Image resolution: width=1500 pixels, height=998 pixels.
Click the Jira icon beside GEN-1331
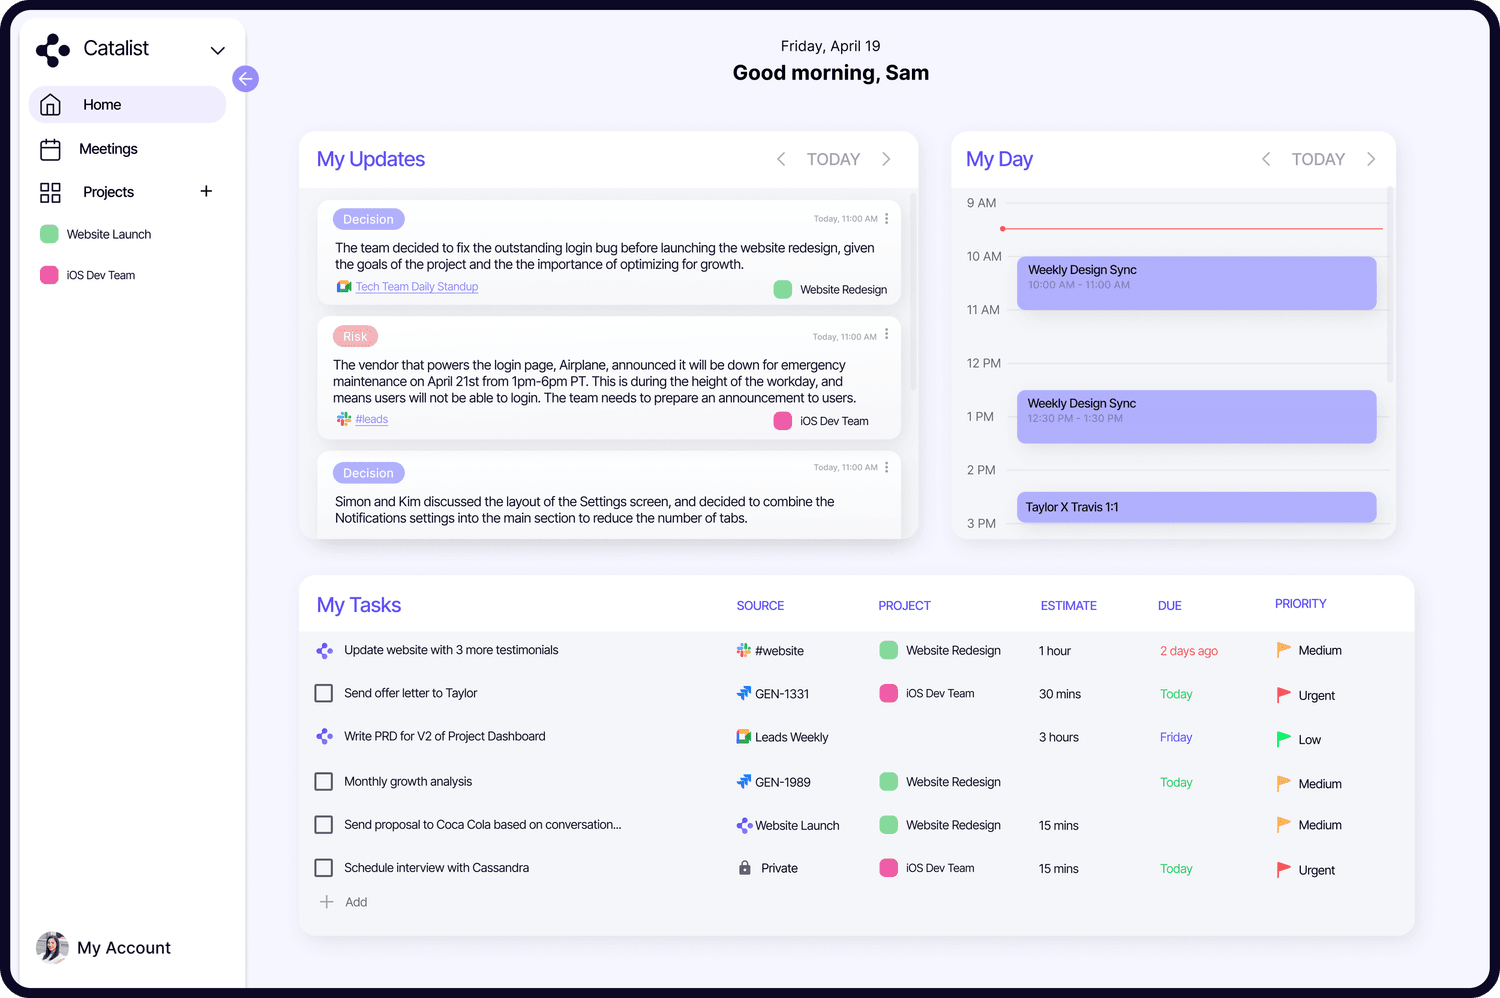[744, 693]
